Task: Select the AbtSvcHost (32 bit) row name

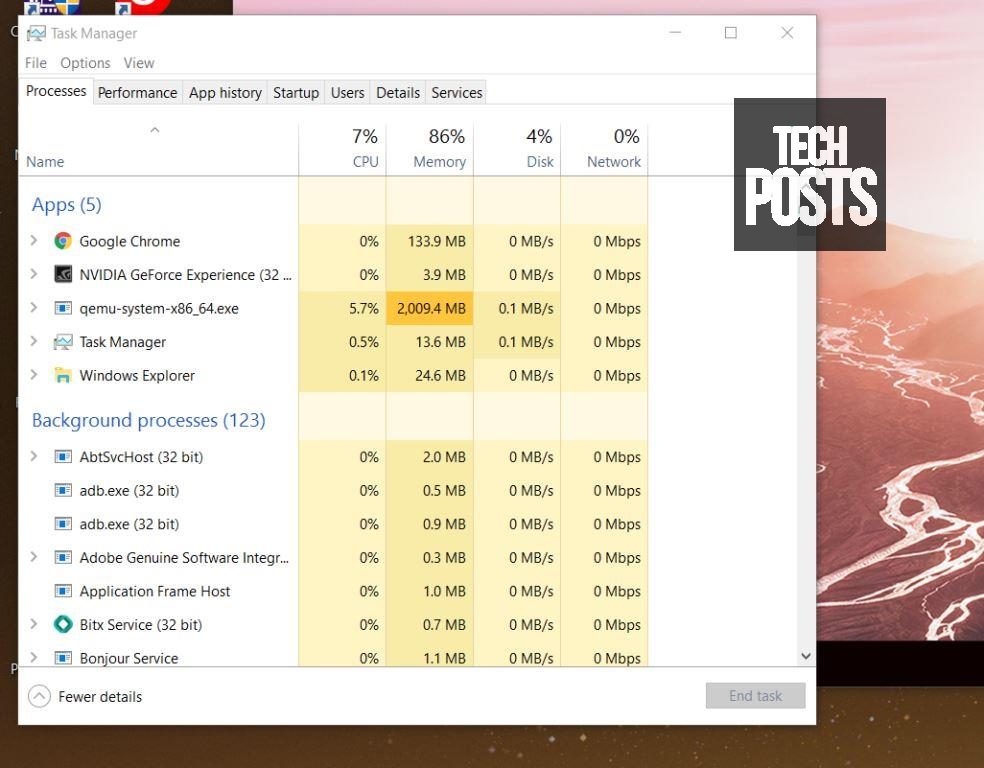Action: tap(141, 457)
